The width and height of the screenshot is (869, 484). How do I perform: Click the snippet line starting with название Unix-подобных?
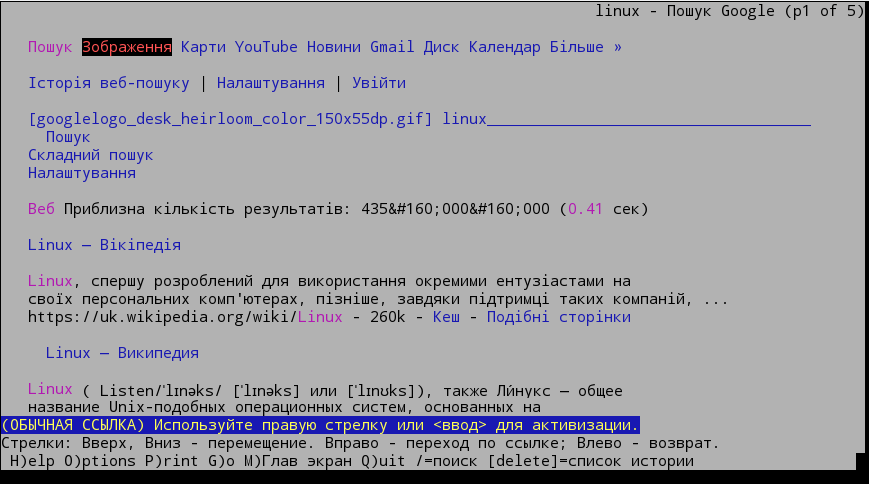pos(284,407)
